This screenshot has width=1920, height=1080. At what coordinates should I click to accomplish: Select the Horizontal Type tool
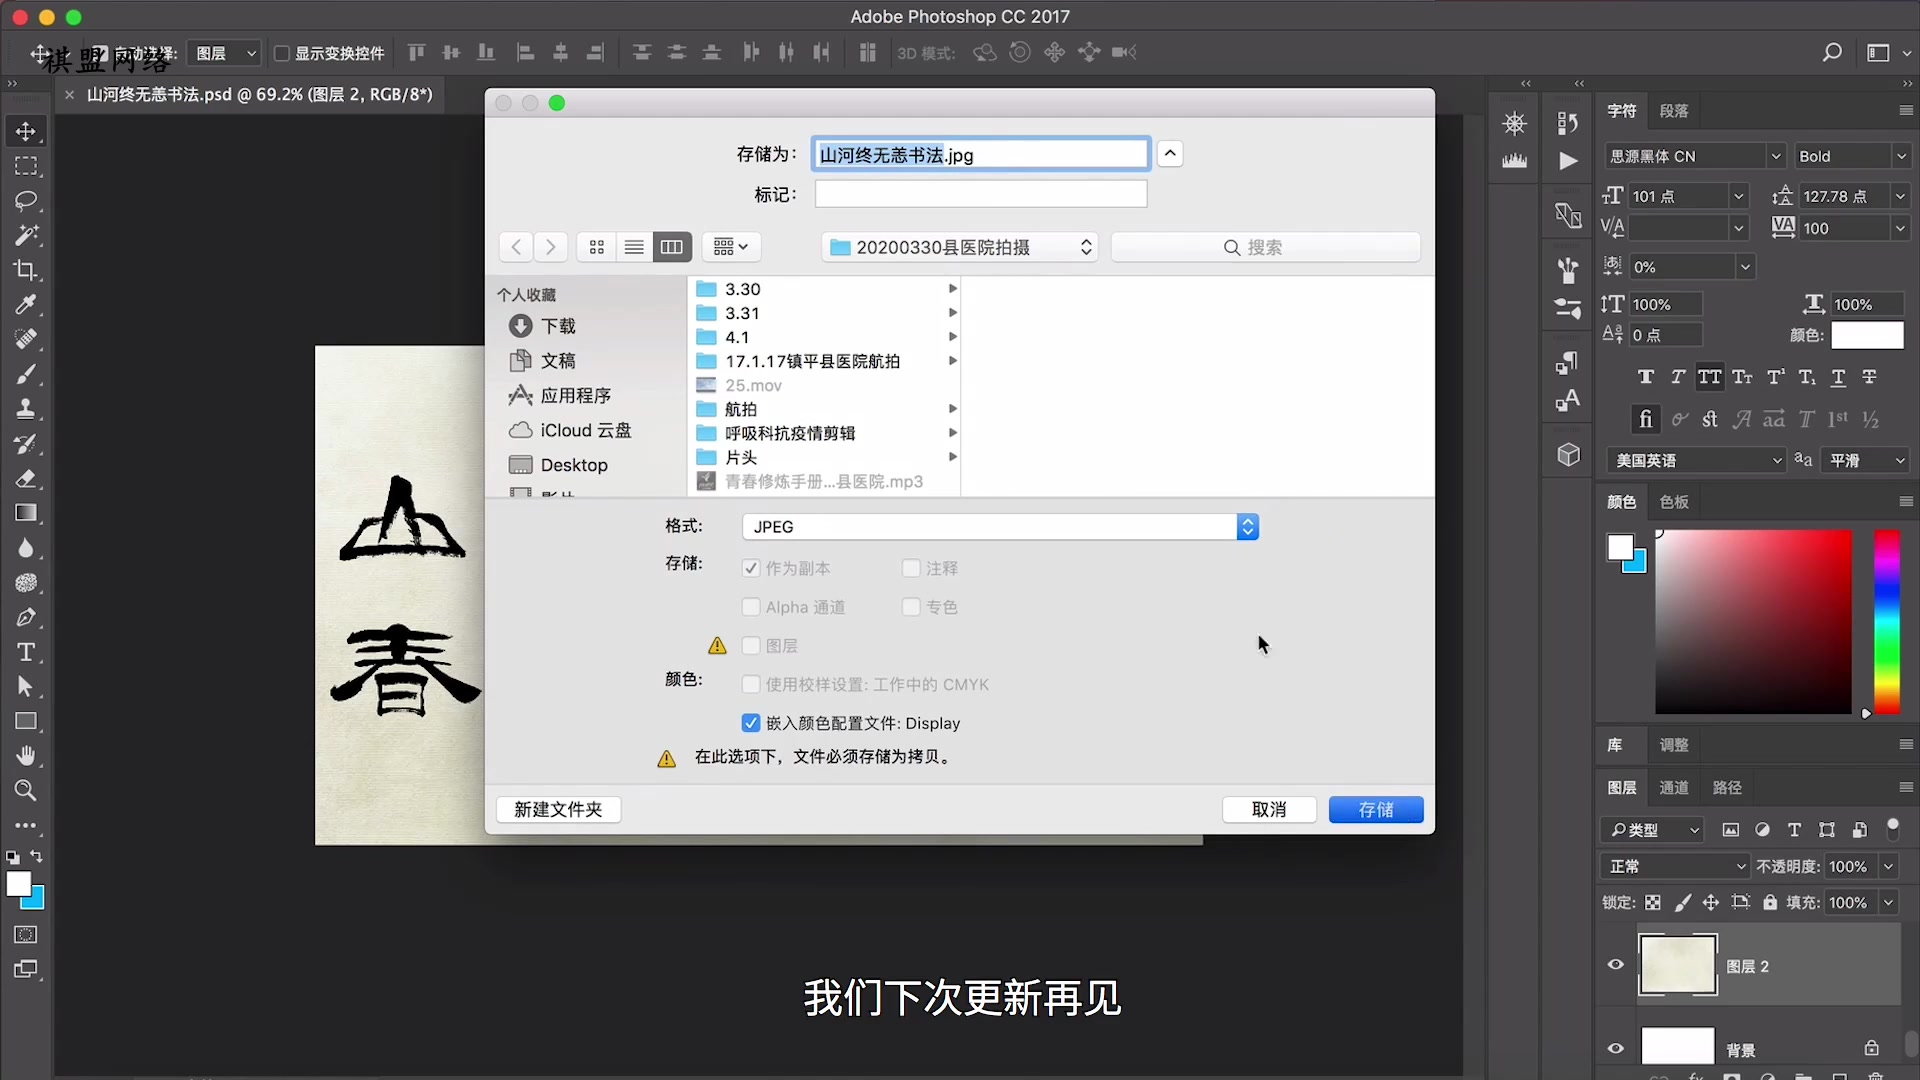(26, 652)
